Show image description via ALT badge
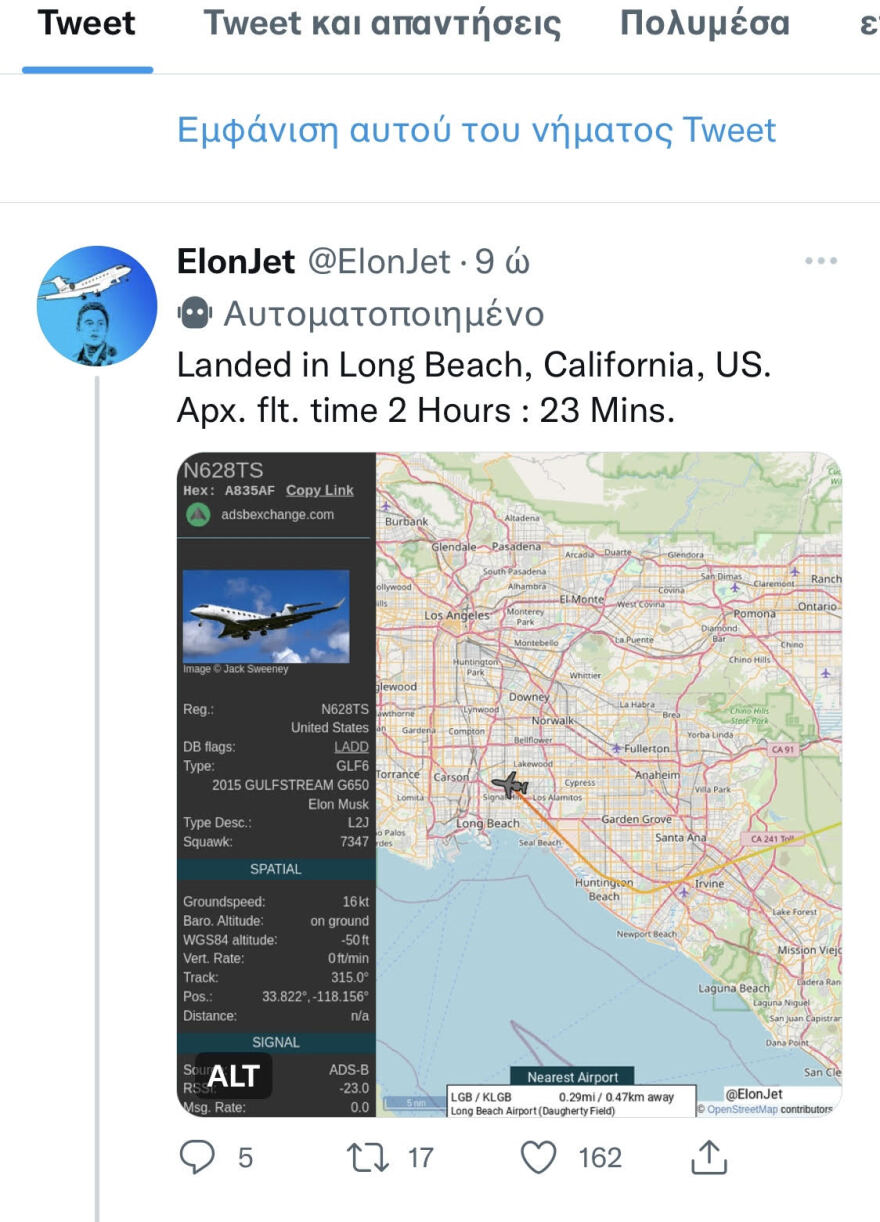 click(x=234, y=1076)
